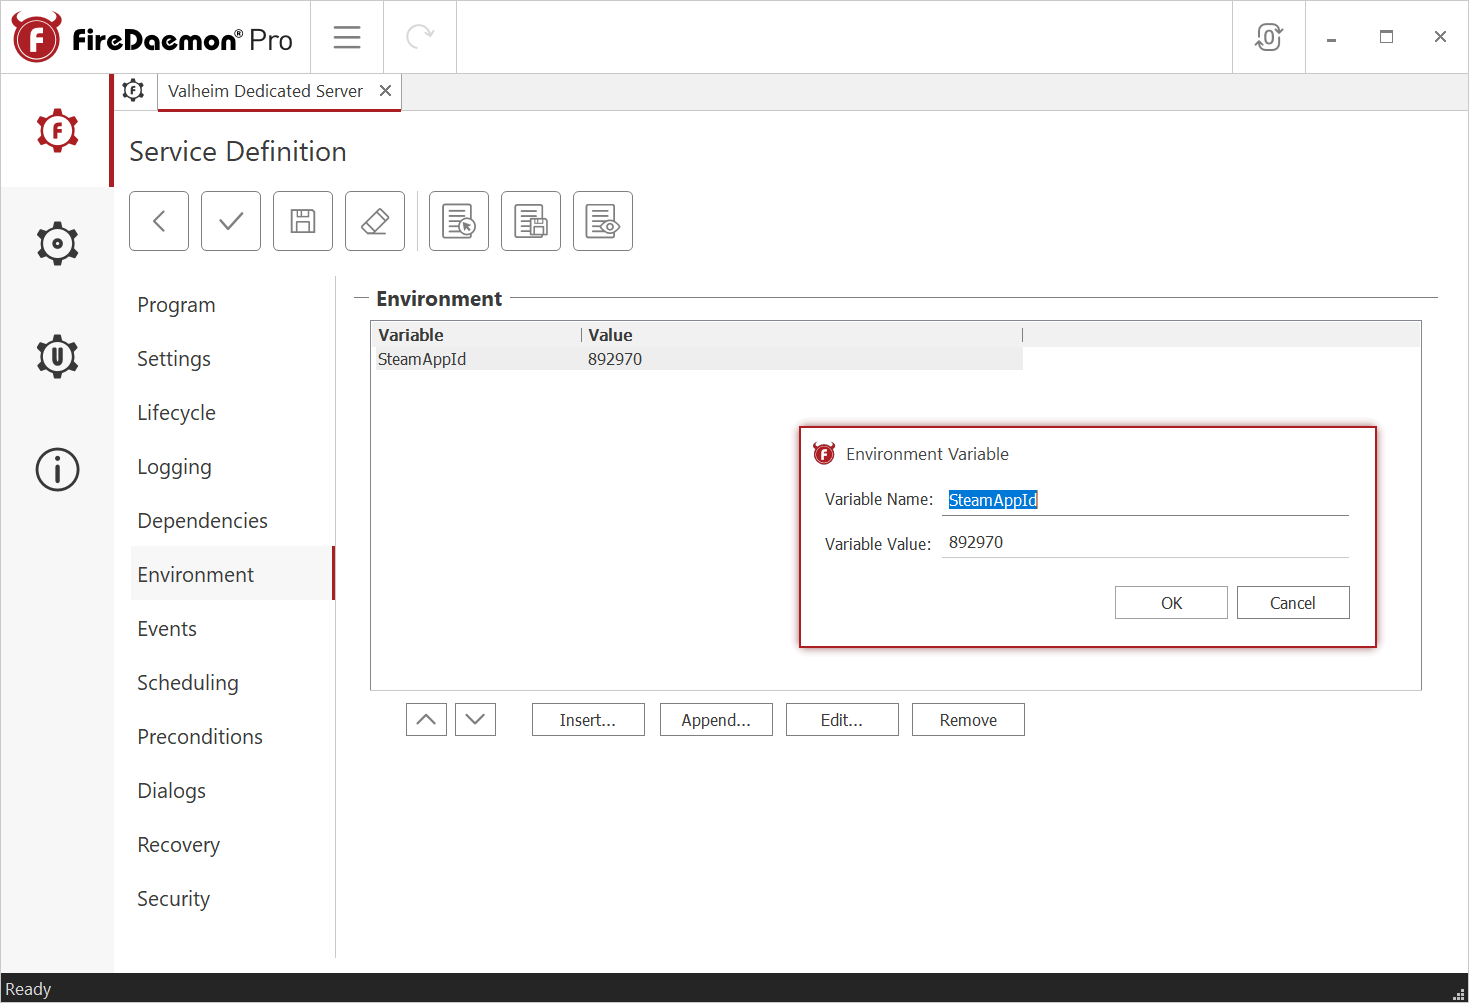Click the FireDaemon Pro logo

tap(152, 38)
